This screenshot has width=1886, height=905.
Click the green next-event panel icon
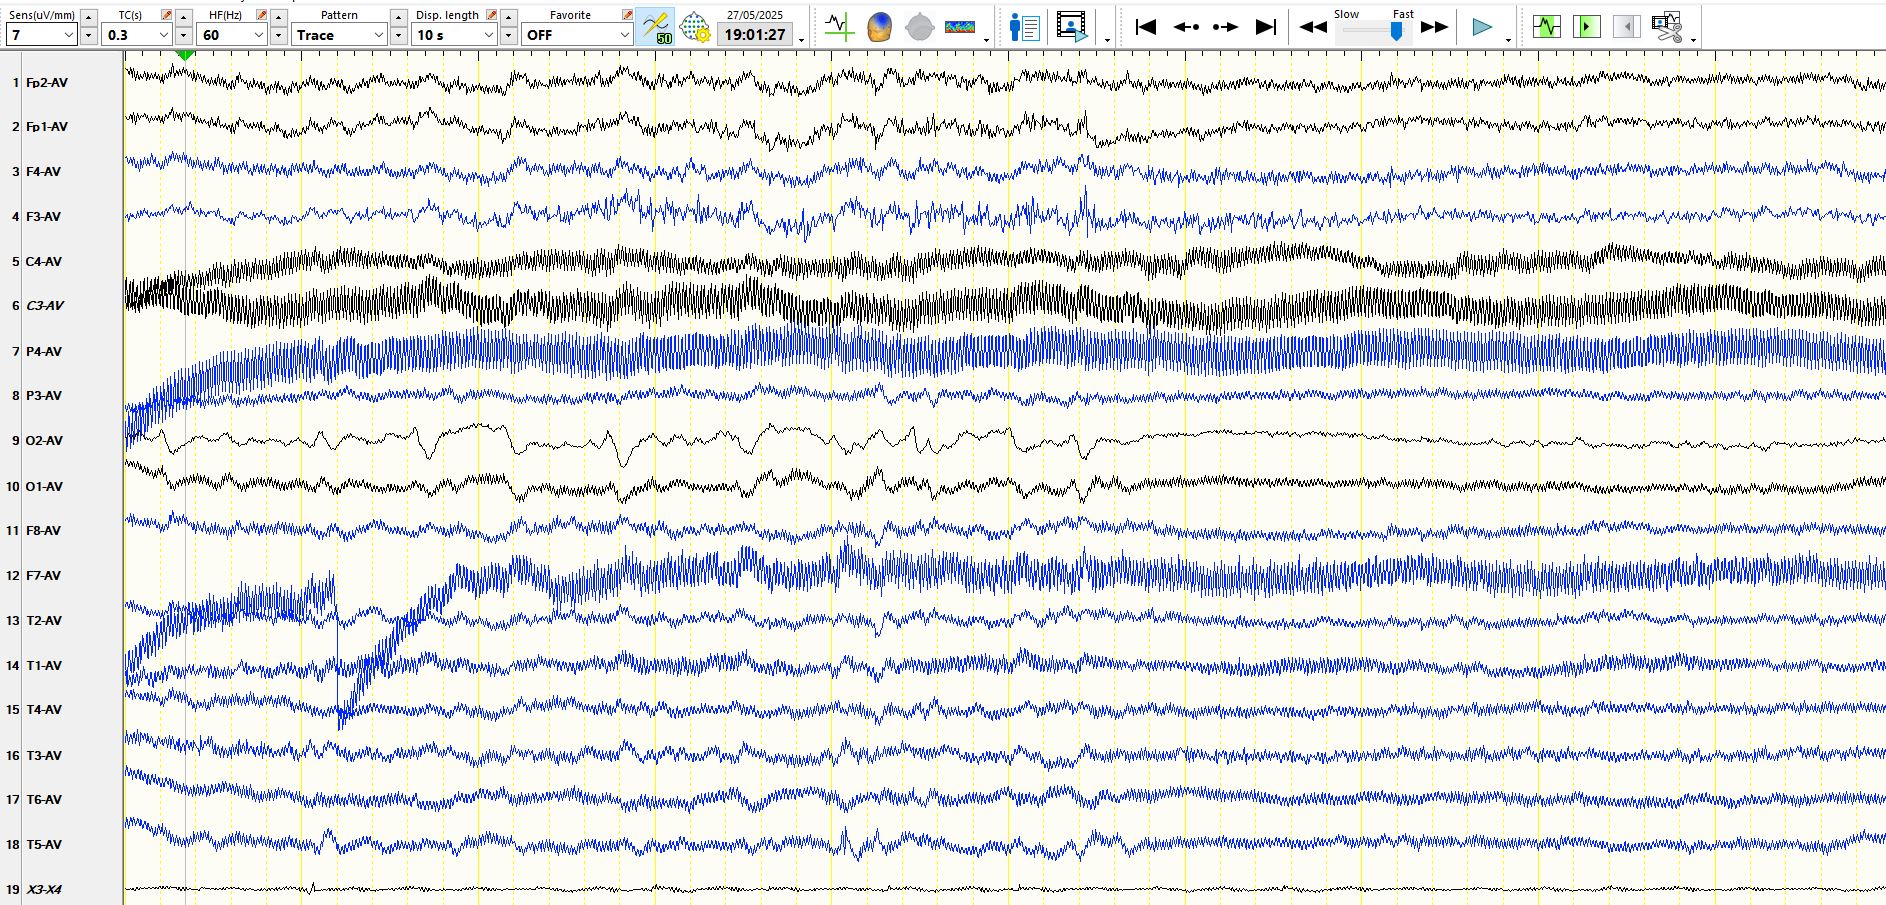1586,27
